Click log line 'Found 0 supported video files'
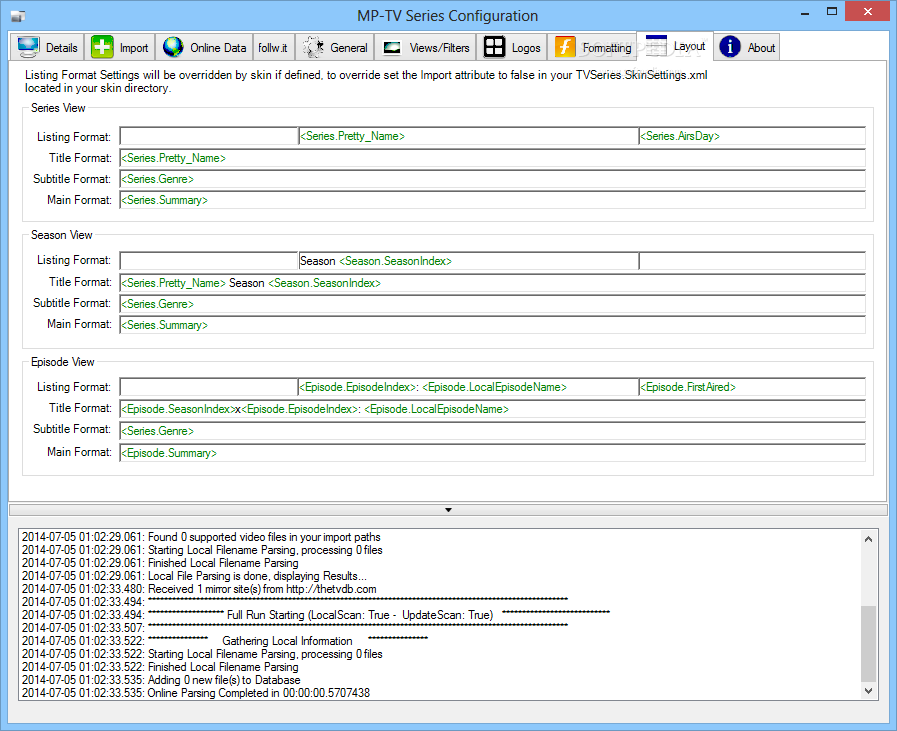 click(x=201, y=537)
